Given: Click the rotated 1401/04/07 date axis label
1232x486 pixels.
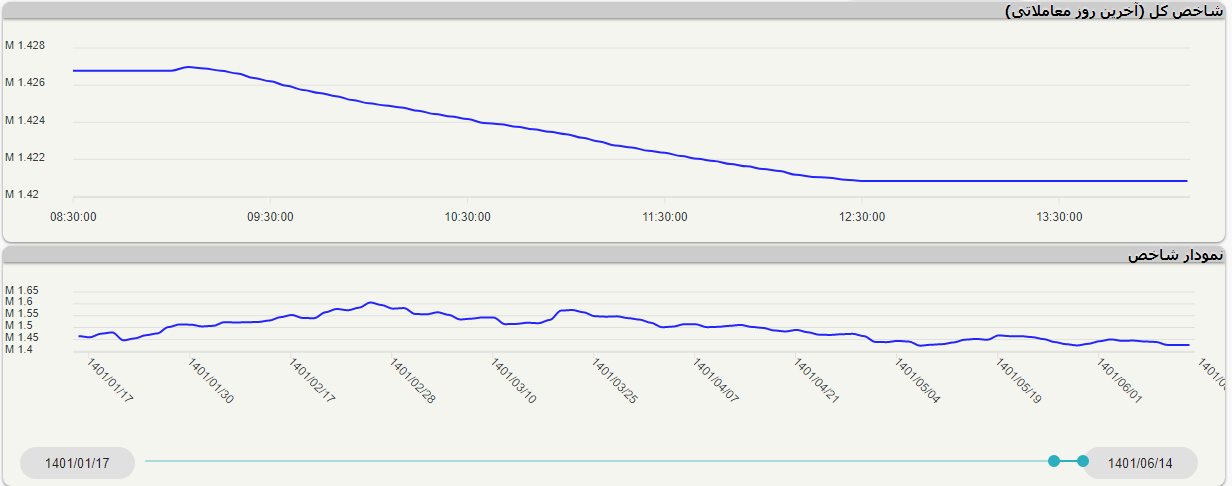Looking at the screenshot, I should [715, 382].
